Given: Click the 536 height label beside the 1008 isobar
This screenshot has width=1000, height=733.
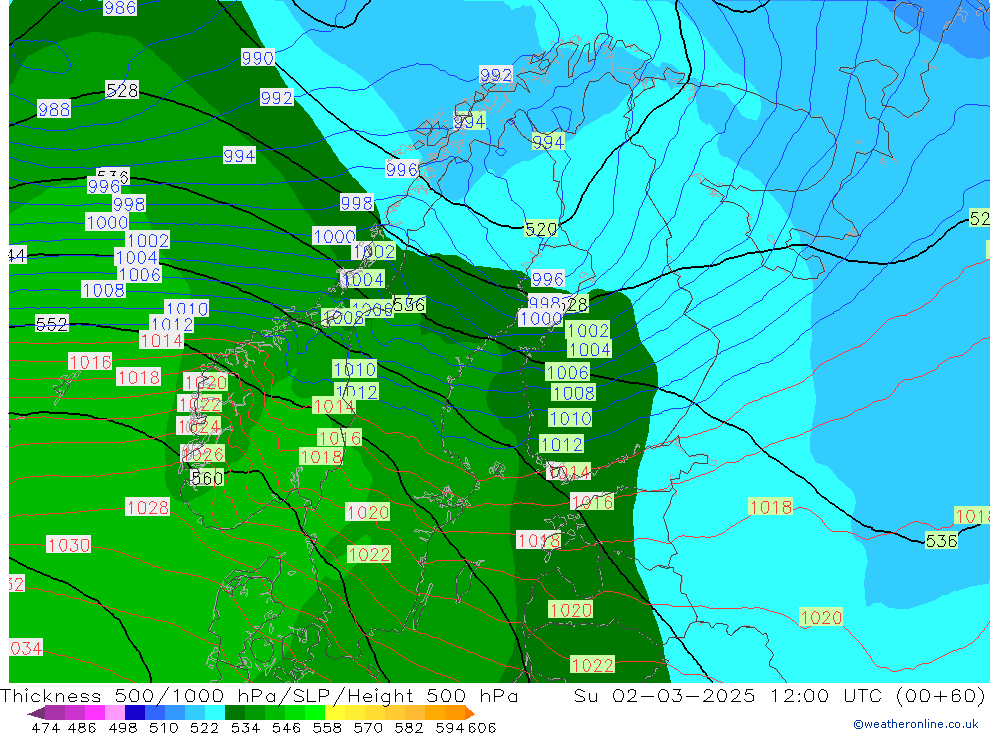Looking at the screenshot, I should tap(409, 304).
